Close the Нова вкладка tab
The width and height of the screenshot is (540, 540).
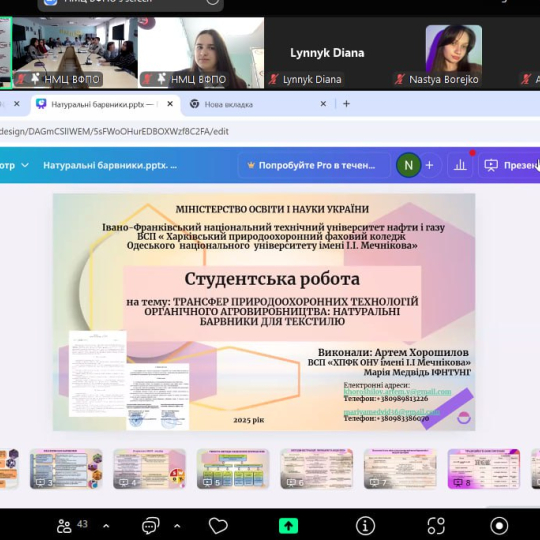(323, 104)
